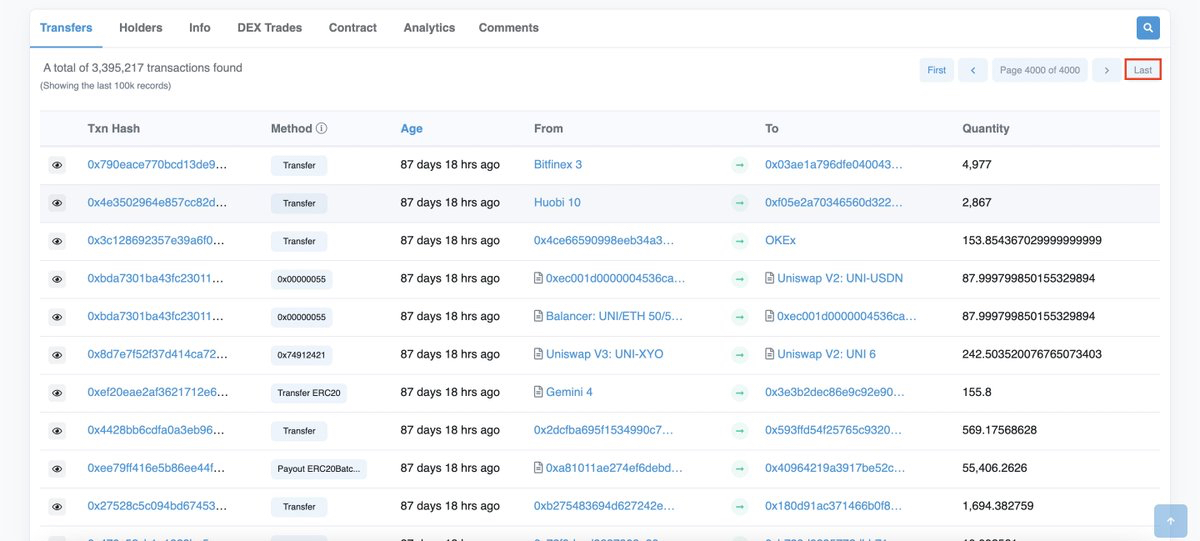The image size is (1200, 541).
Task: Click the 0x74912421 method badge
Action: click(301, 355)
